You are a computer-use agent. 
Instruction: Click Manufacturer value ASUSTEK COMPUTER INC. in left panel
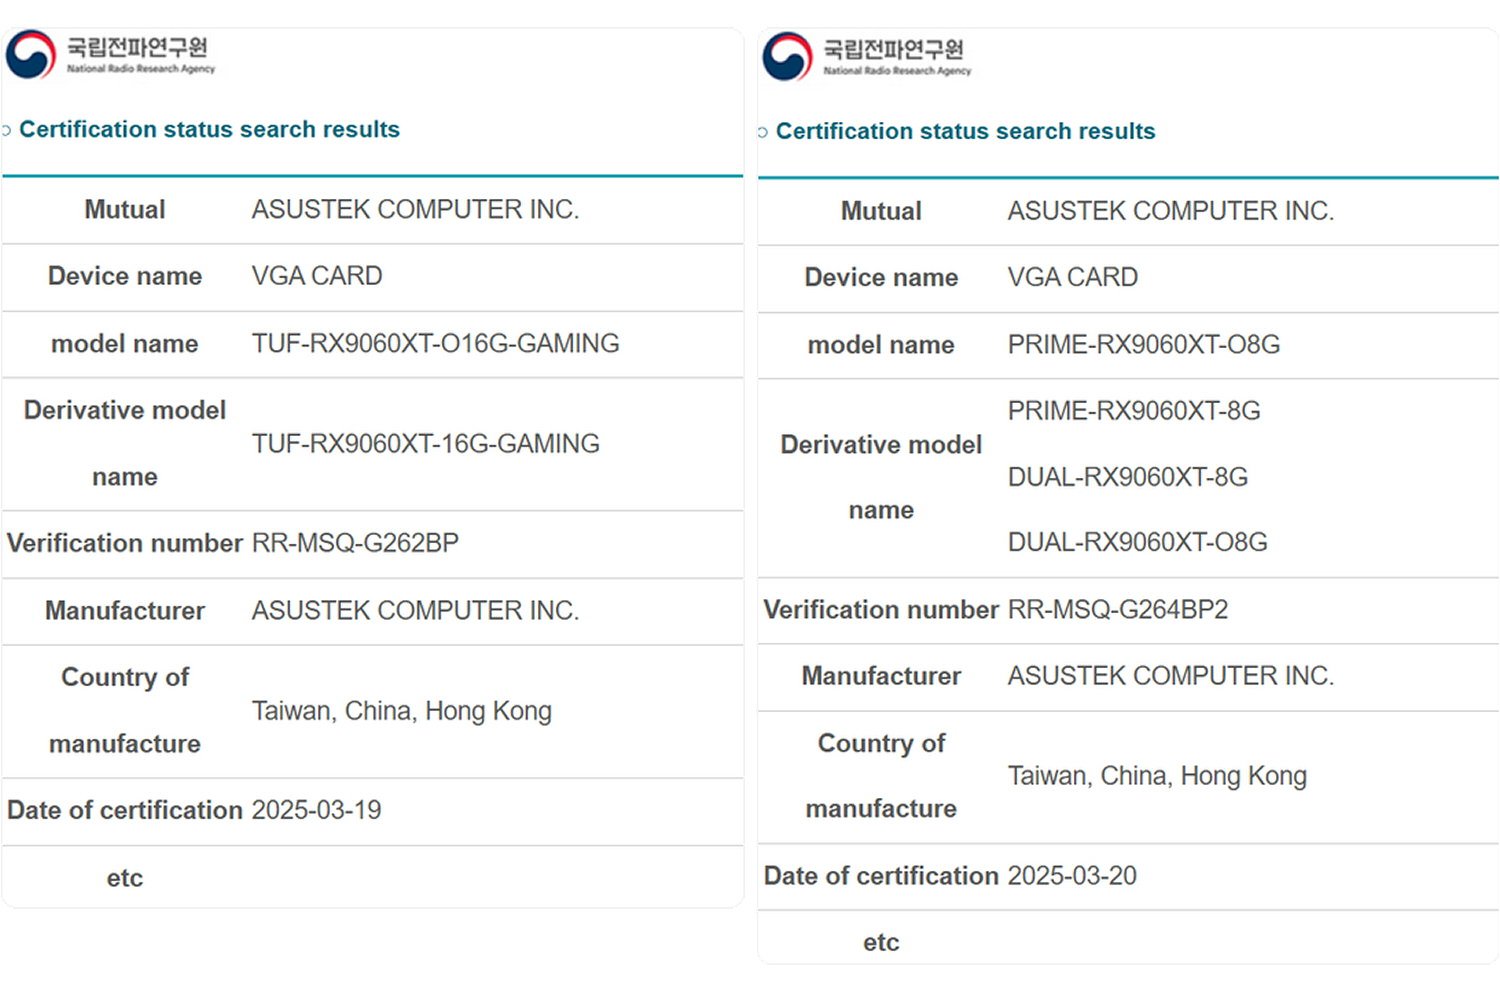[x=415, y=610]
